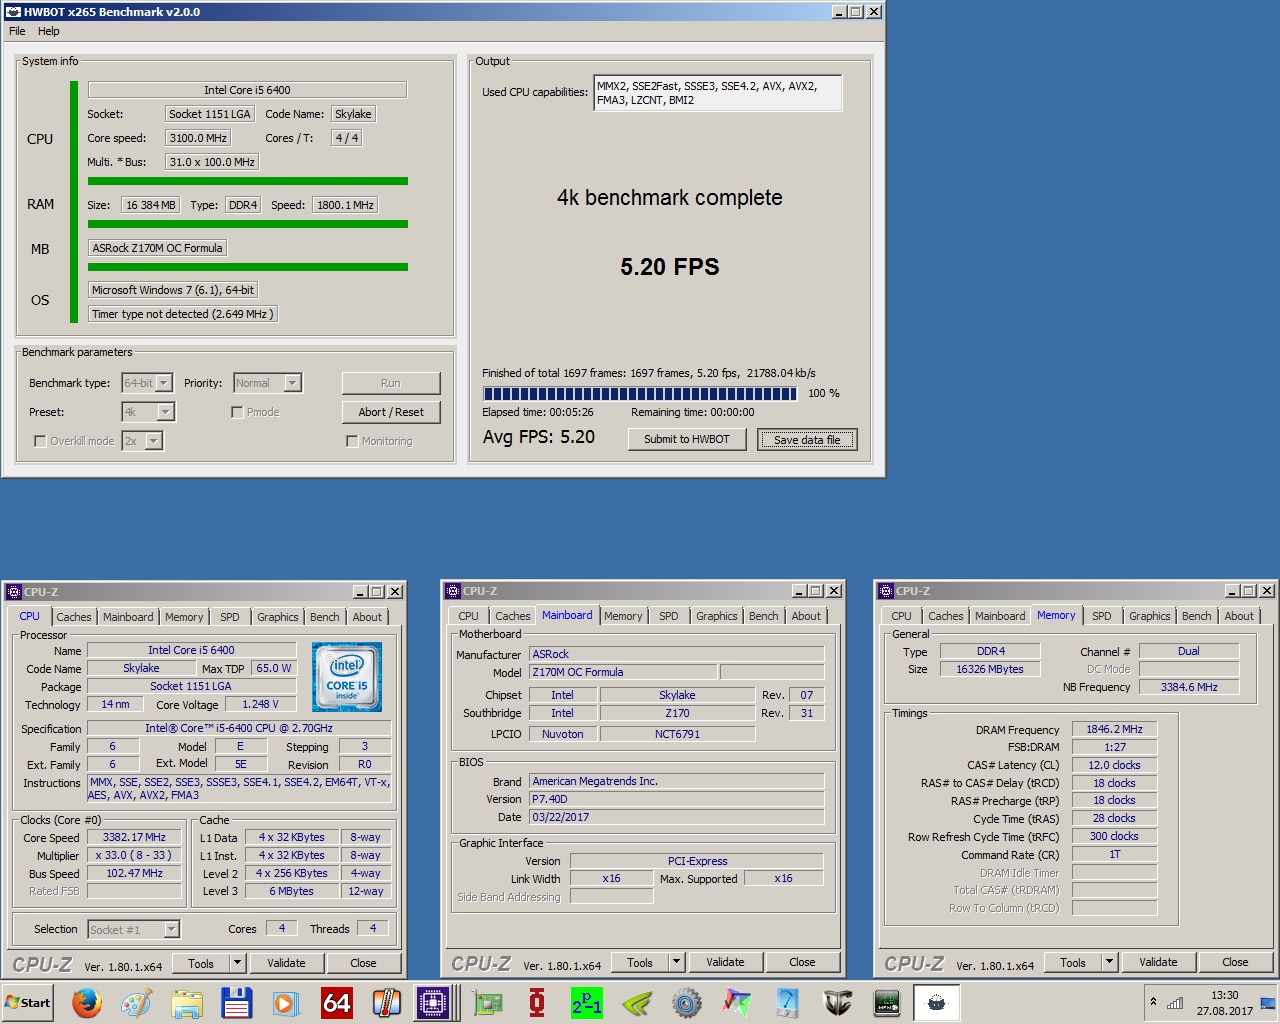Expand Tools arrow in Memory CPU-Z window

[x=1110, y=962]
